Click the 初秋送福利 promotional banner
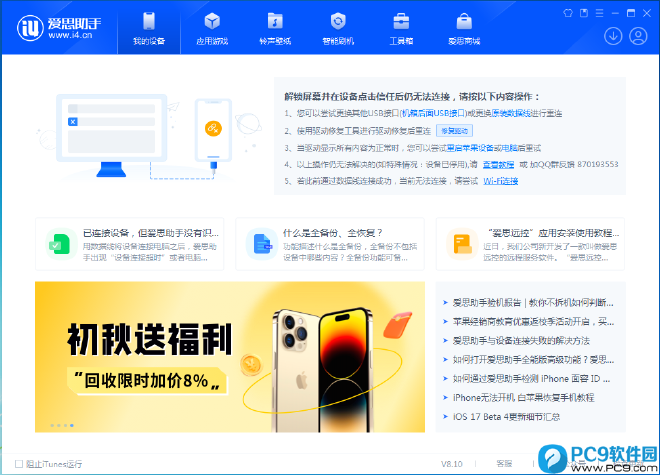660x475 pixels. coord(230,357)
